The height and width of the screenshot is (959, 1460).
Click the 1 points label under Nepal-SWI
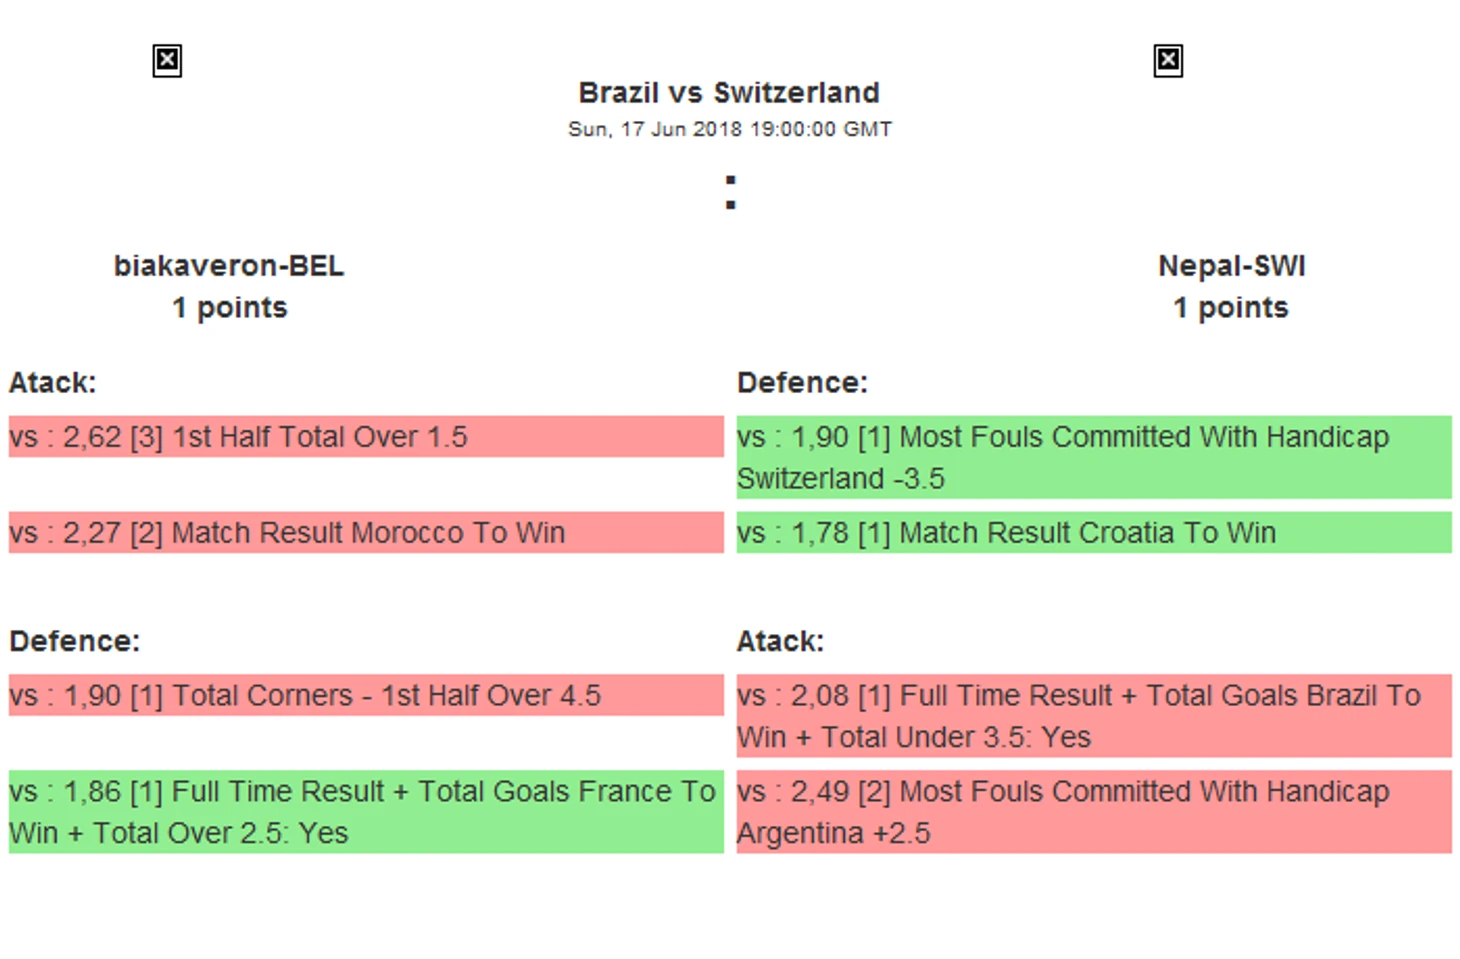(x=1231, y=308)
